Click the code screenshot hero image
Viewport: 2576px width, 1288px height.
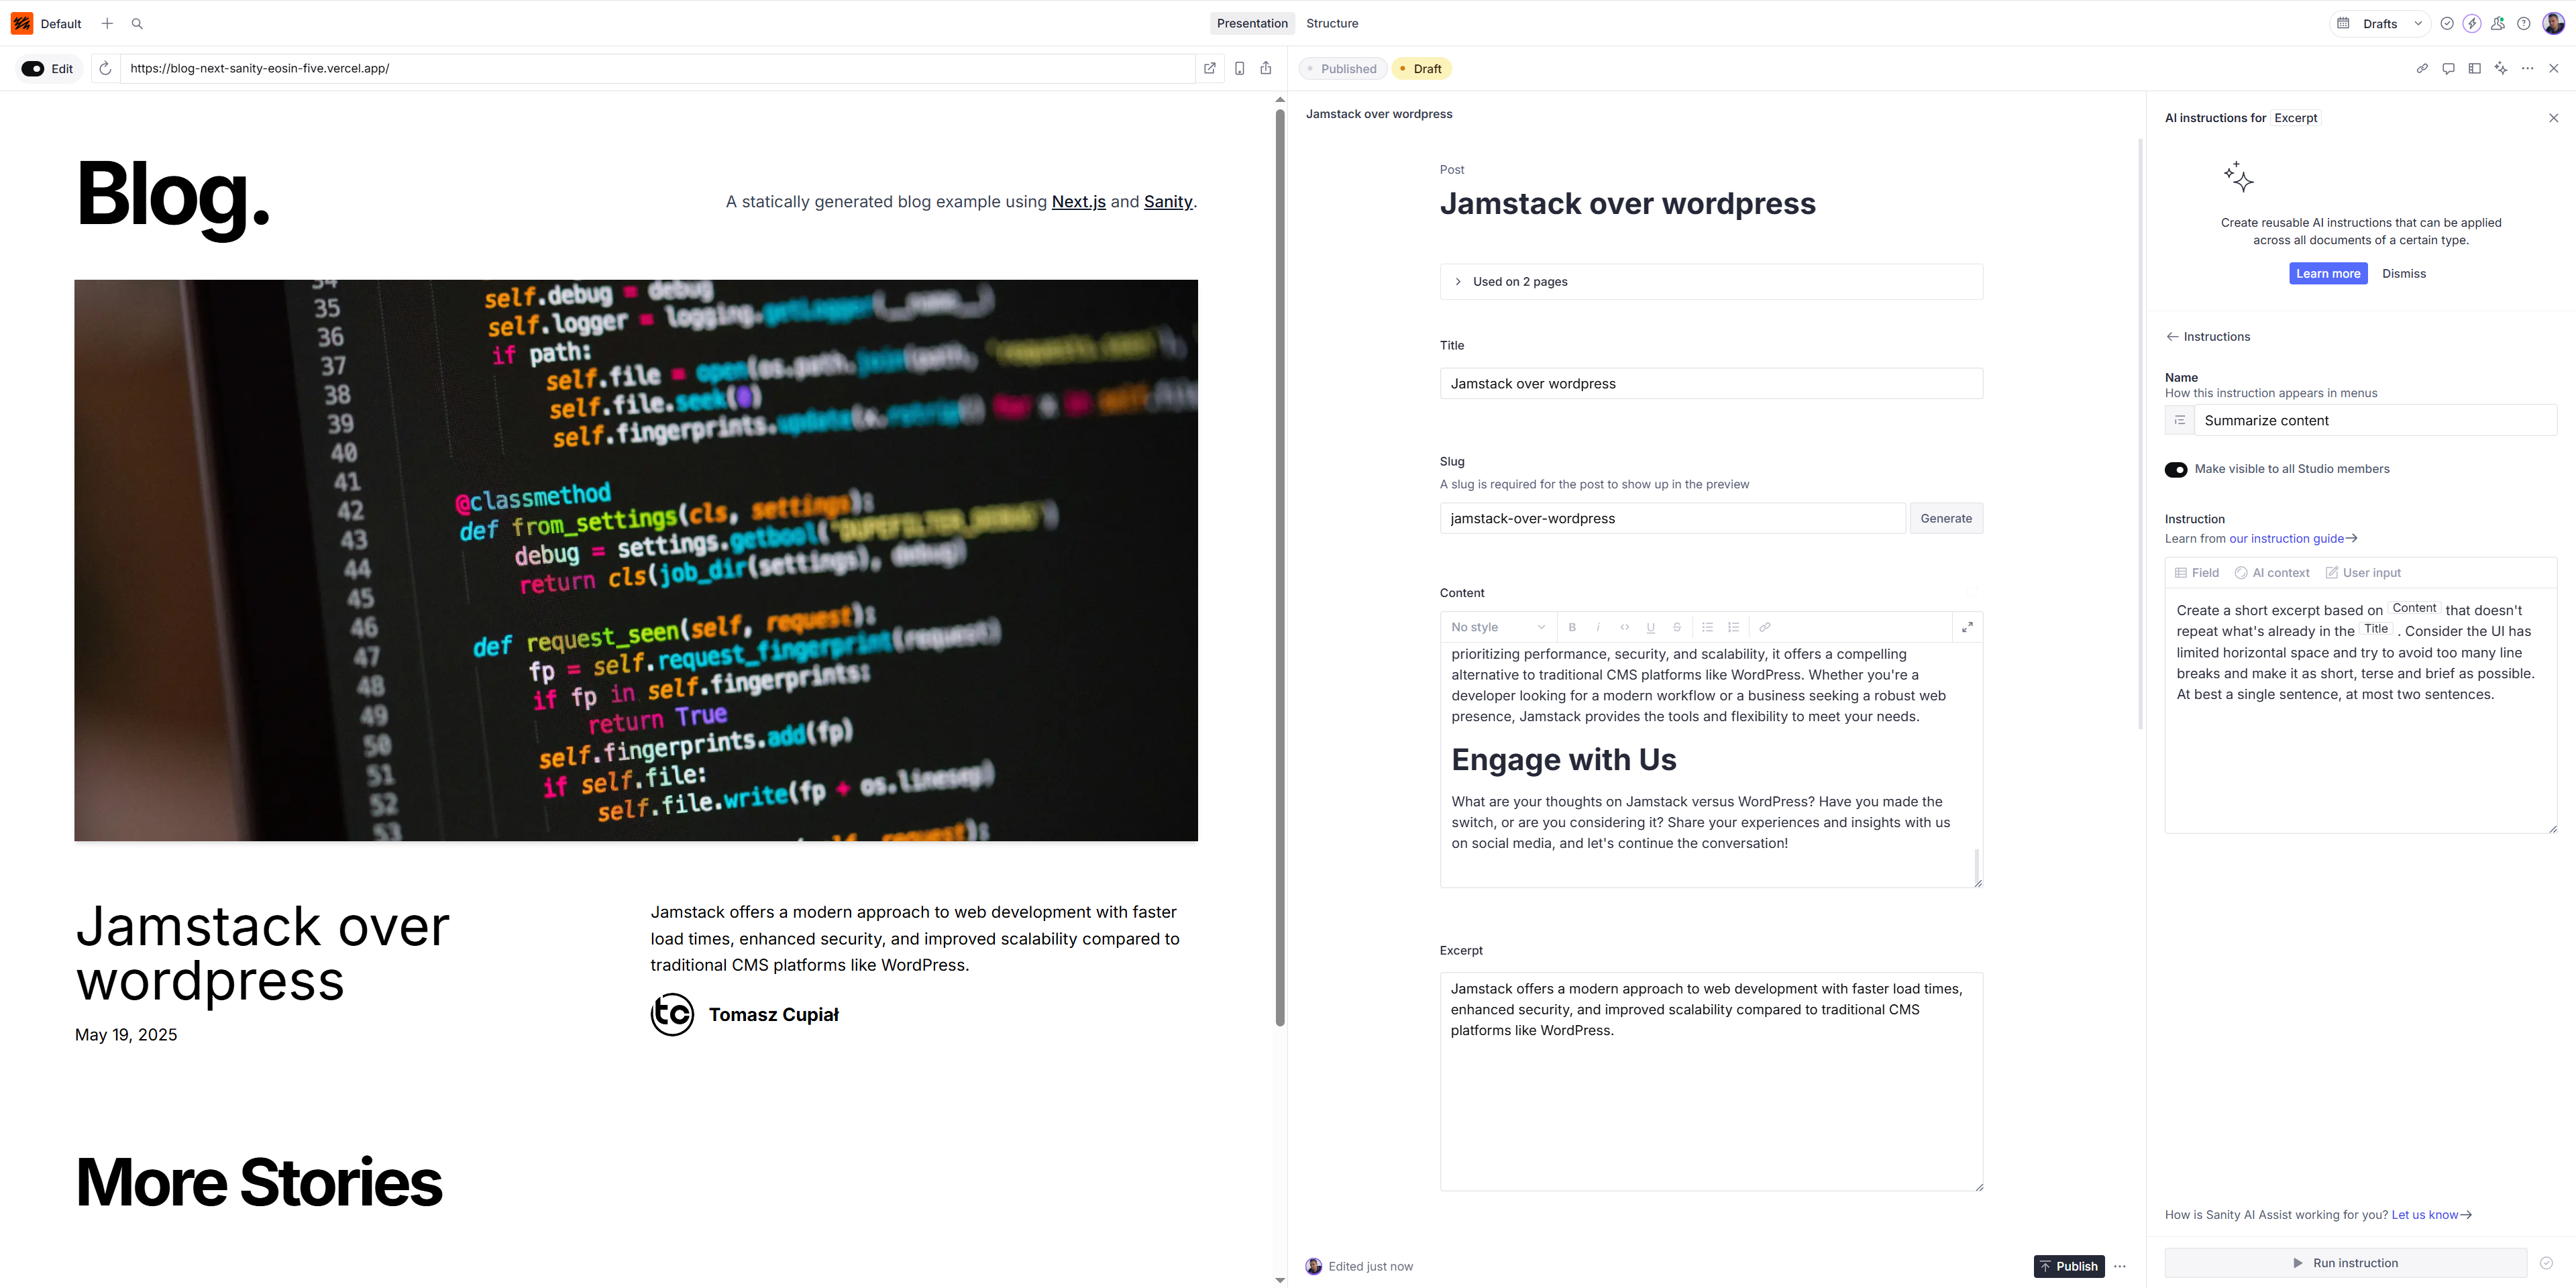636,560
